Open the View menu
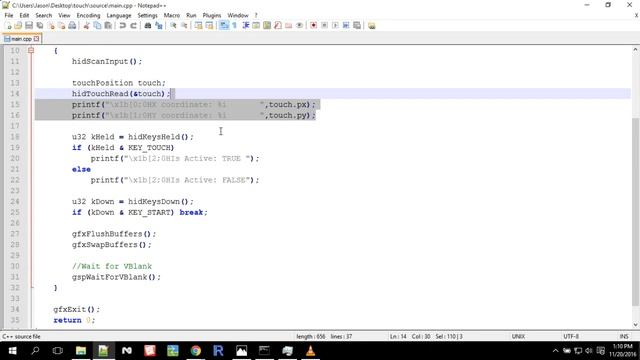This screenshot has height=360, width=640. click(x=64, y=15)
